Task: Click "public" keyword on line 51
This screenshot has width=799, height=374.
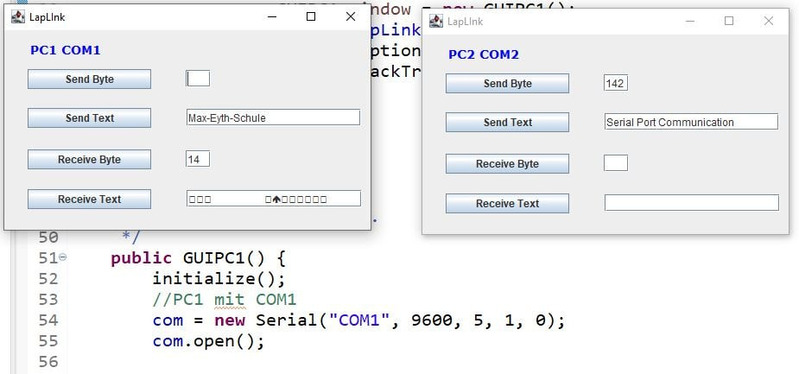Action: coord(141,259)
